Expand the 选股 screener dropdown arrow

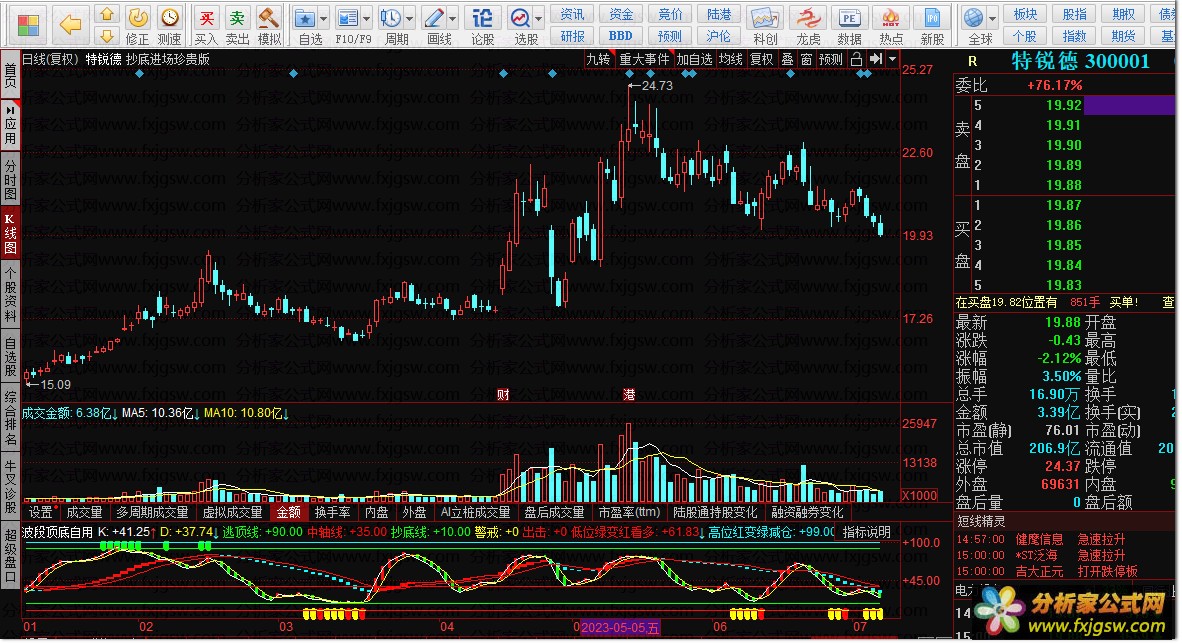[x=539, y=19]
